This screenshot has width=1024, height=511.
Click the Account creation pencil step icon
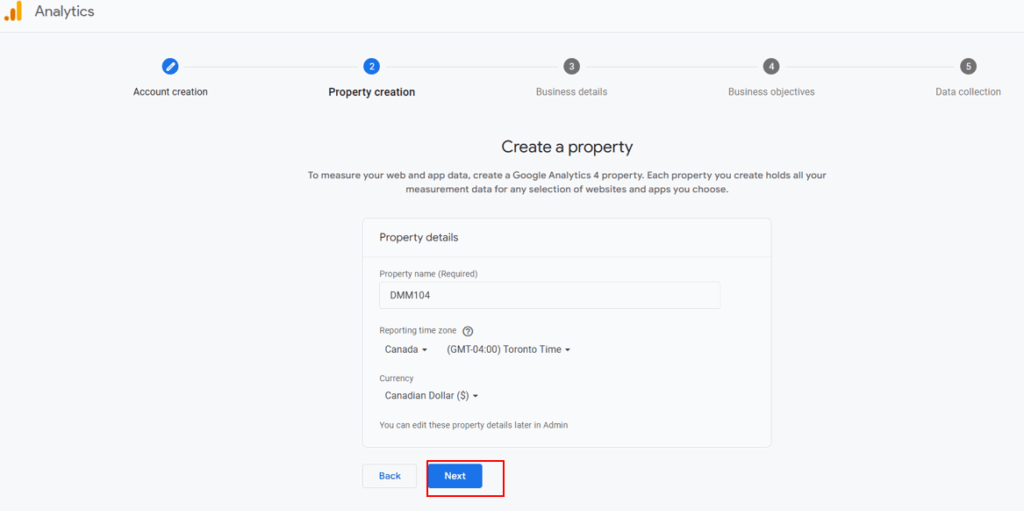[170, 66]
